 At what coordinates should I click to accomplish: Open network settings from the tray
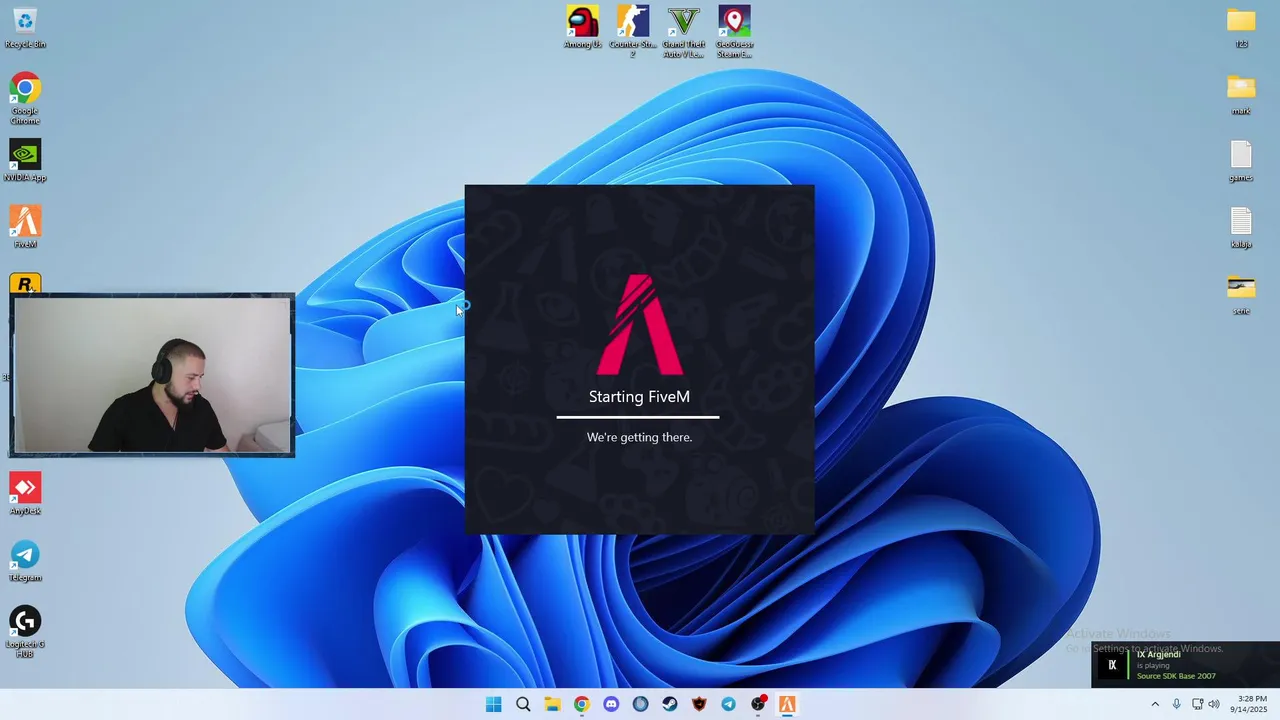1197,704
